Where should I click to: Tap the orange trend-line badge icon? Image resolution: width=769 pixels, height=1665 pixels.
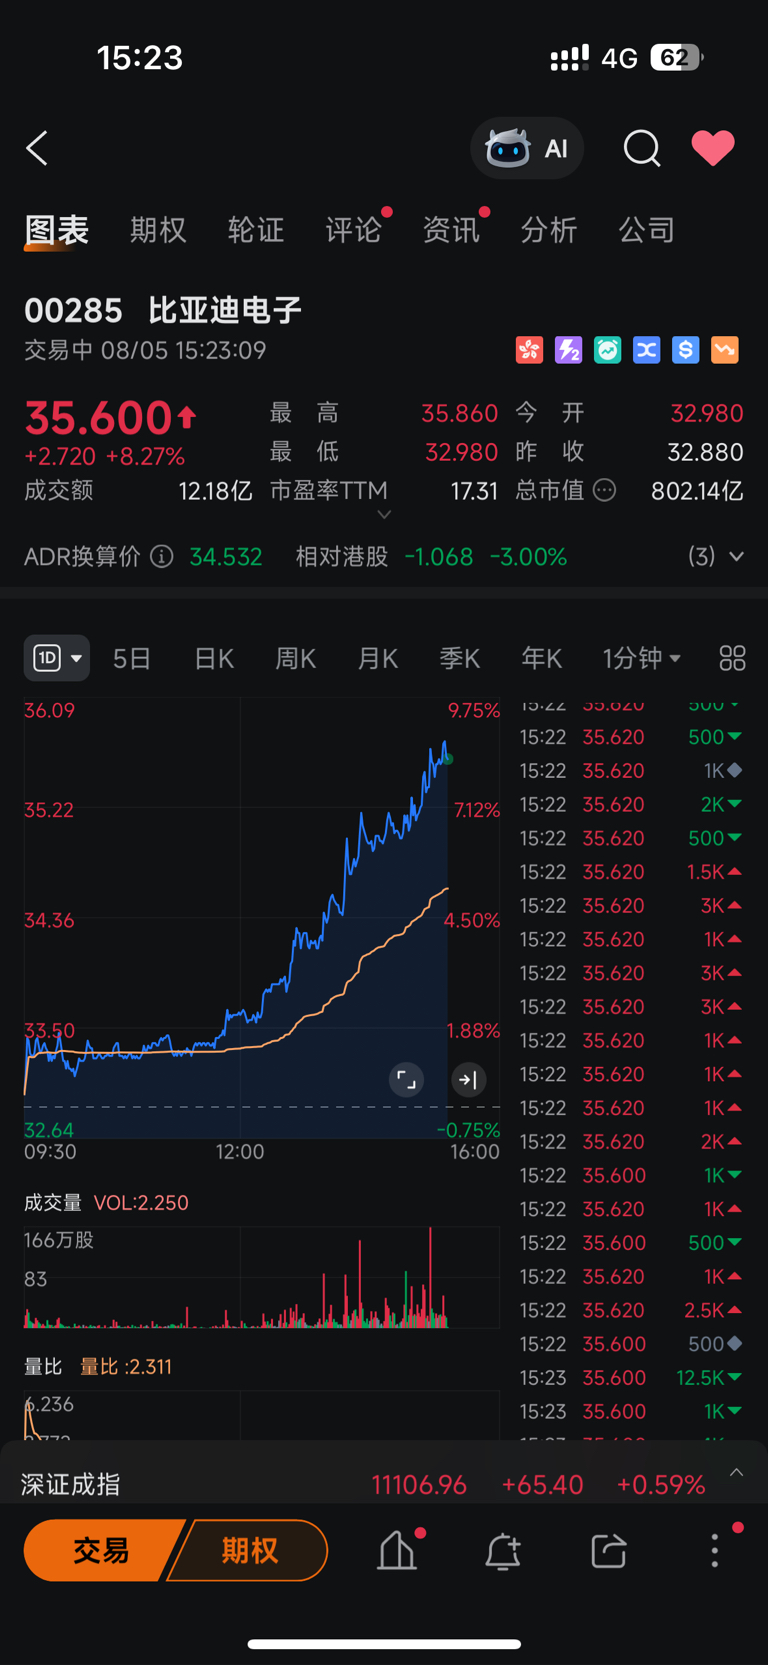(x=725, y=350)
